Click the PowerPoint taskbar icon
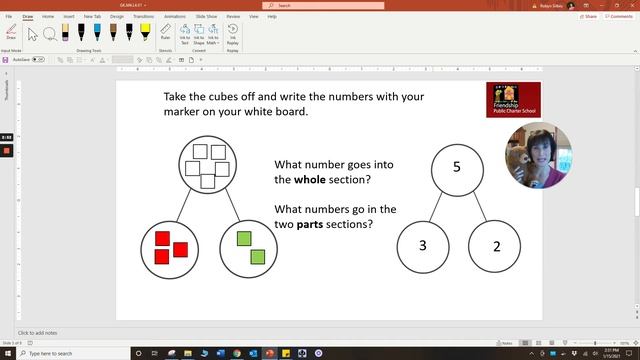The height and width of the screenshot is (360, 640). click(x=269, y=353)
